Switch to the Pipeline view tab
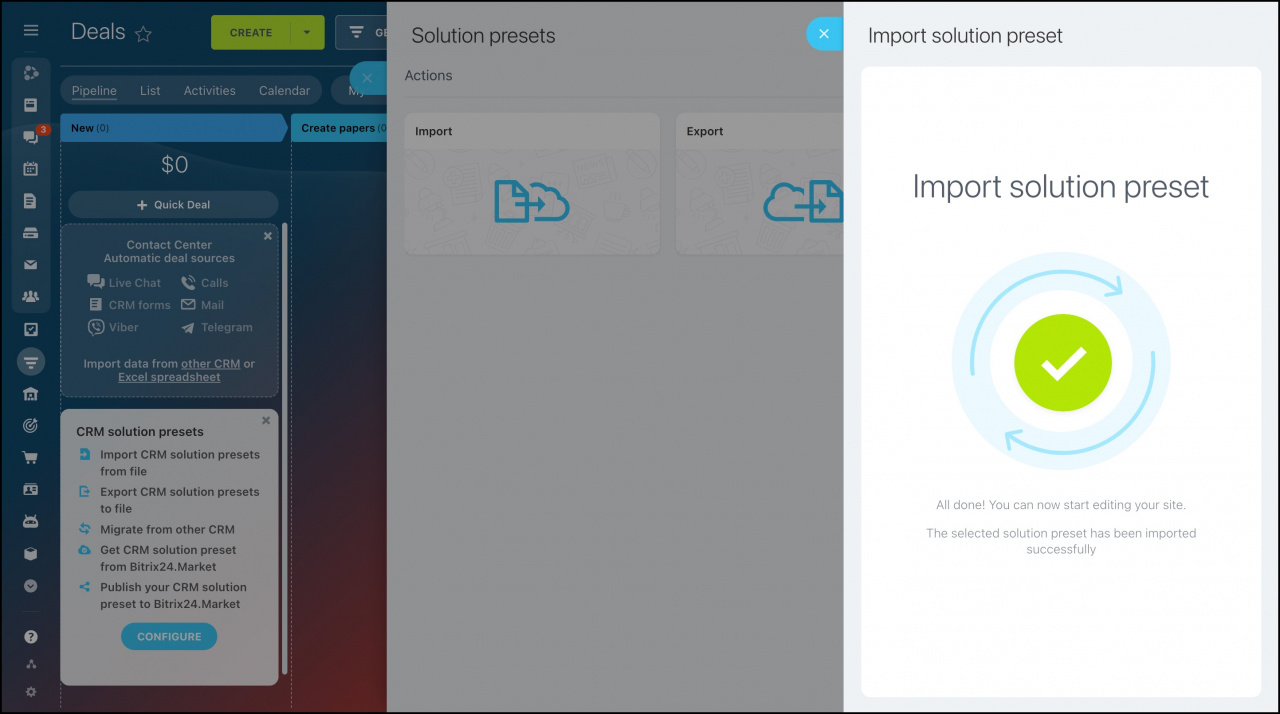The width and height of the screenshot is (1280, 714). pos(94,91)
